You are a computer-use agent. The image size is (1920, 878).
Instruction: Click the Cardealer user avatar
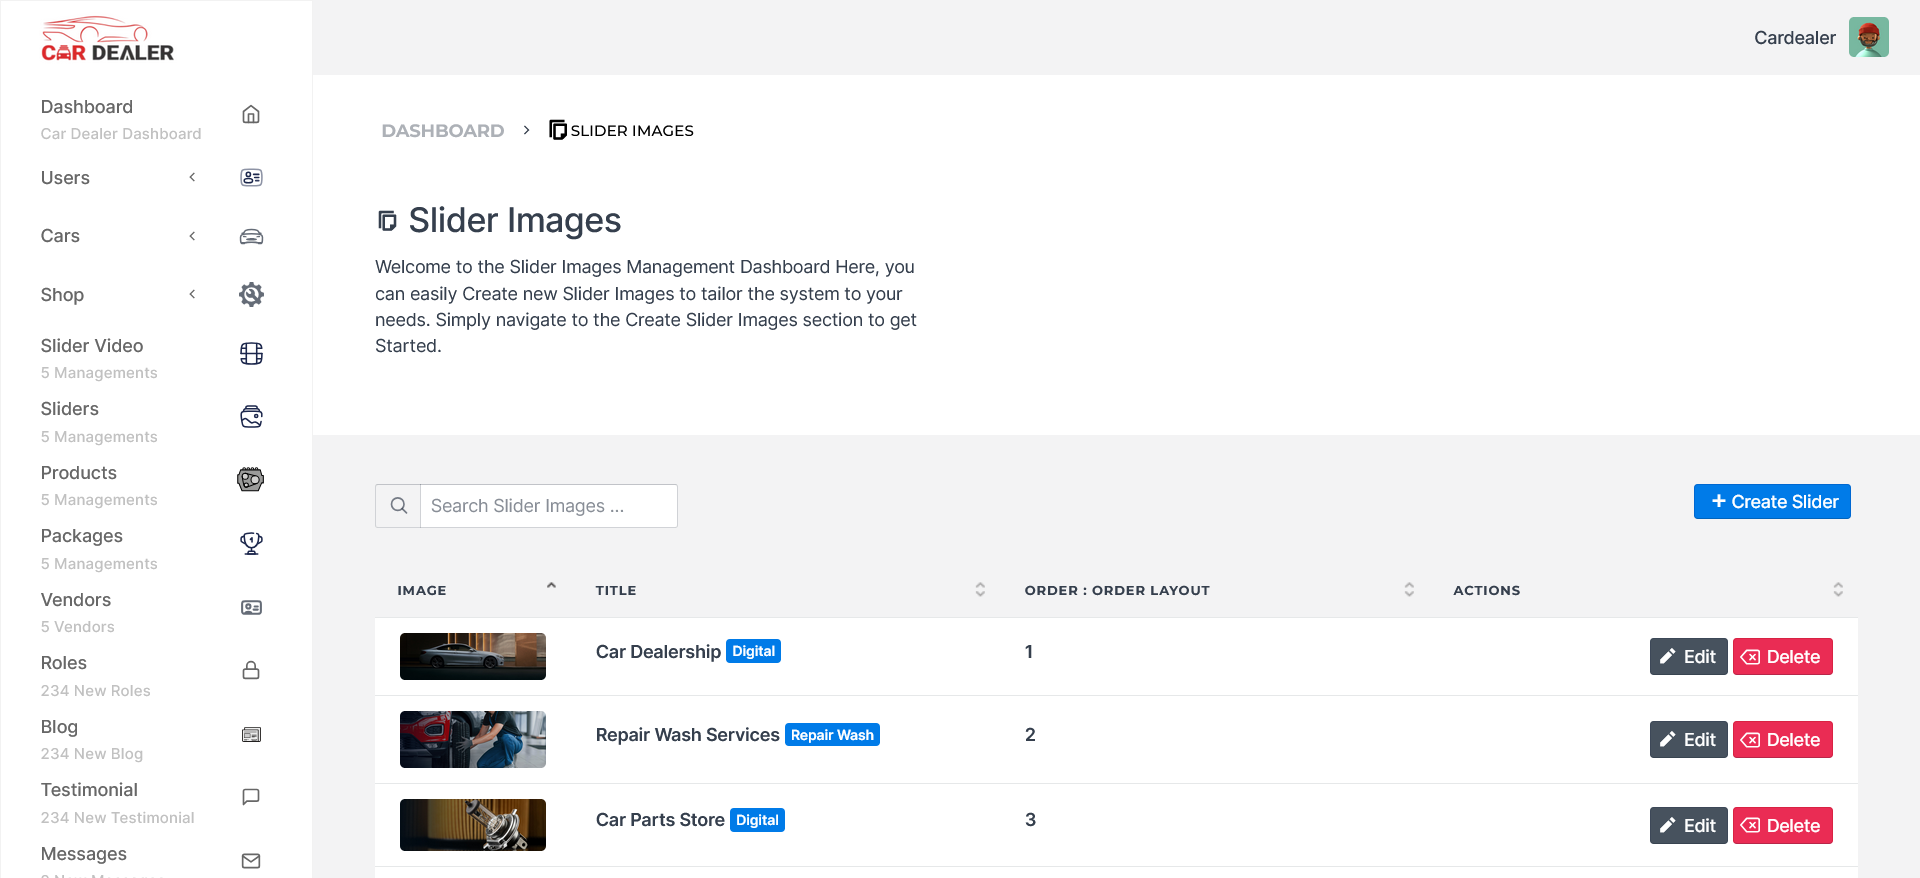1868,38
